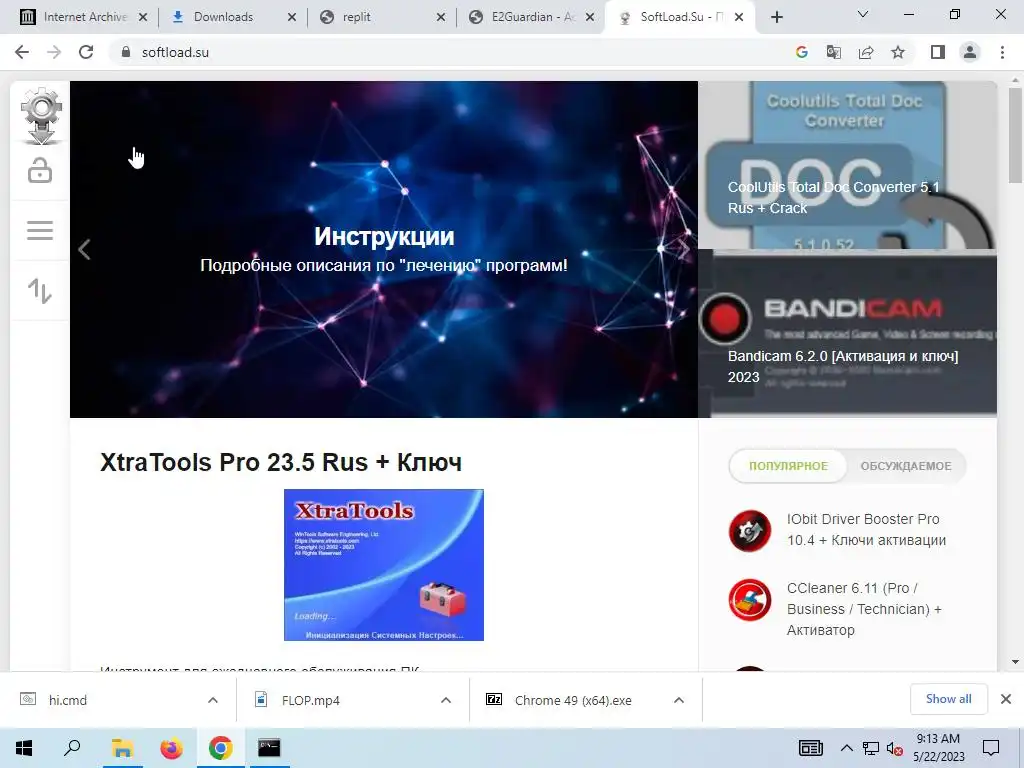Open CoolUtils Total Doc Converter 5.1 card
This screenshot has height=768, width=1024.
click(848, 165)
